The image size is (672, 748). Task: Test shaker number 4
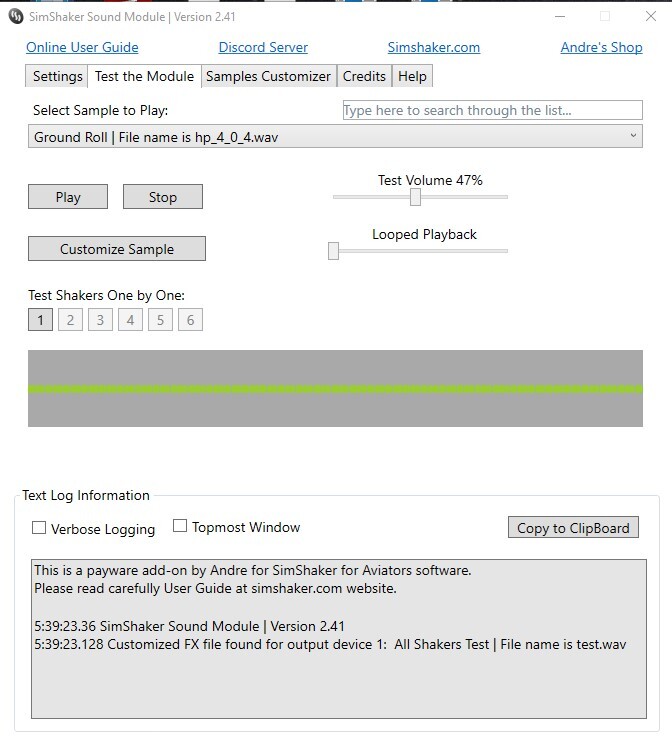(x=130, y=320)
